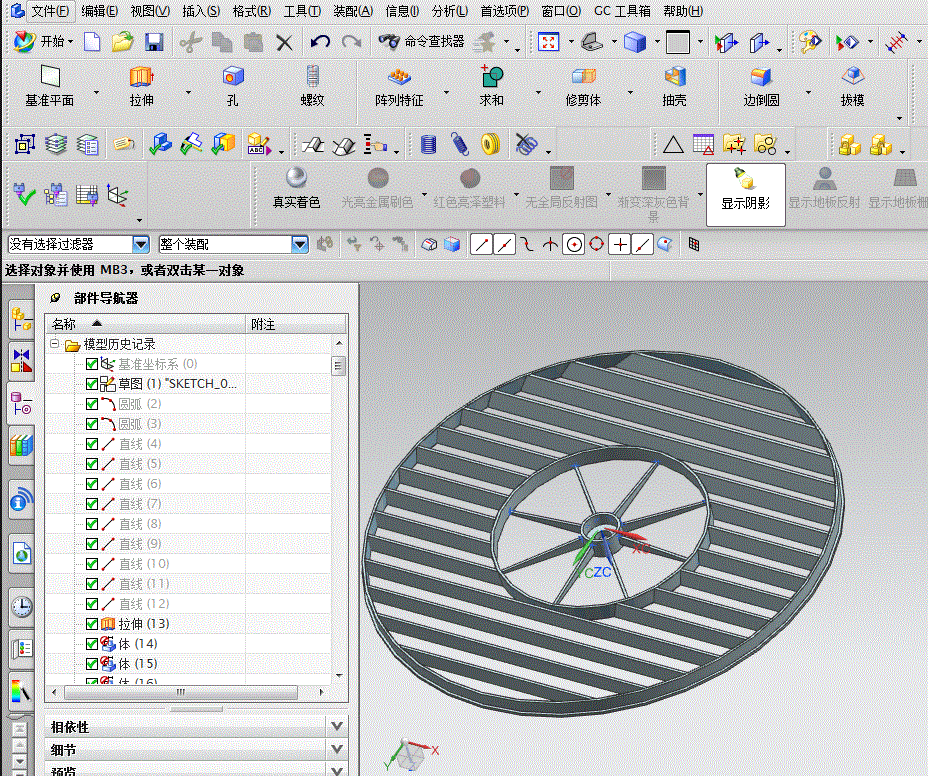This screenshot has width=928, height=776.
Task: Apply 真实着色 true shading
Action: tap(296, 188)
